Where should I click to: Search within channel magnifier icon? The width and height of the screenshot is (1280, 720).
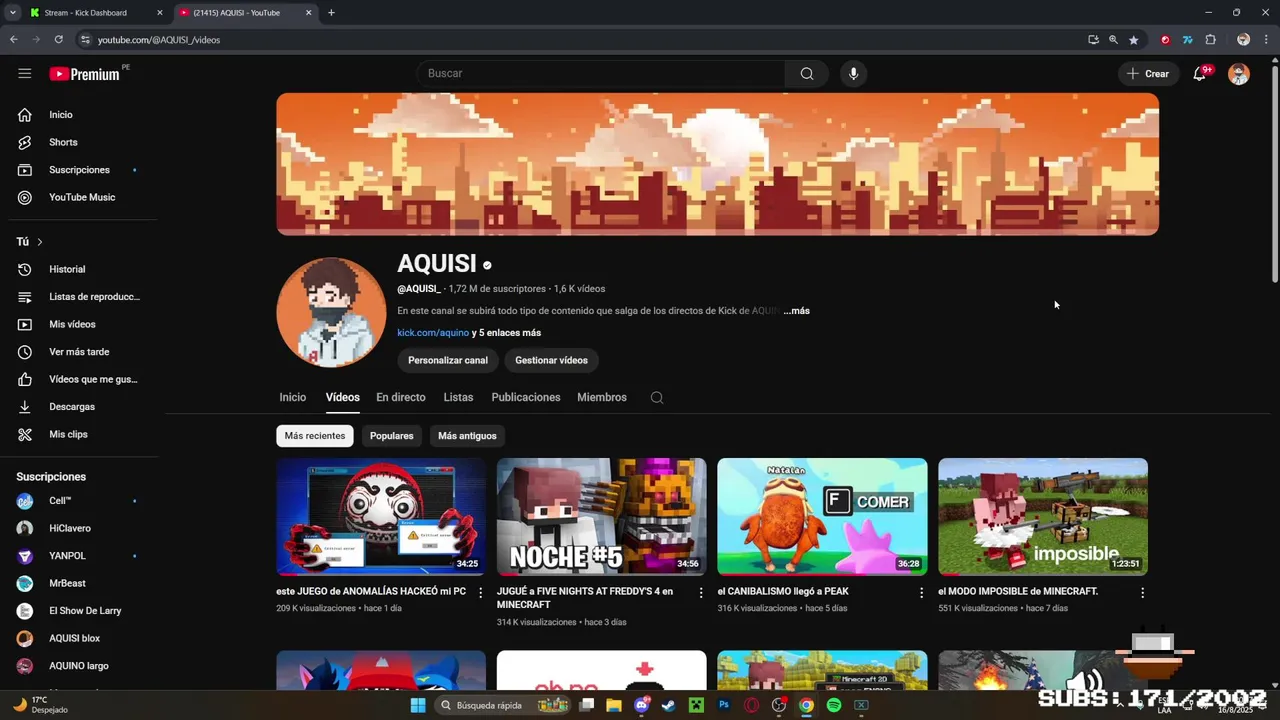(x=657, y=397)
